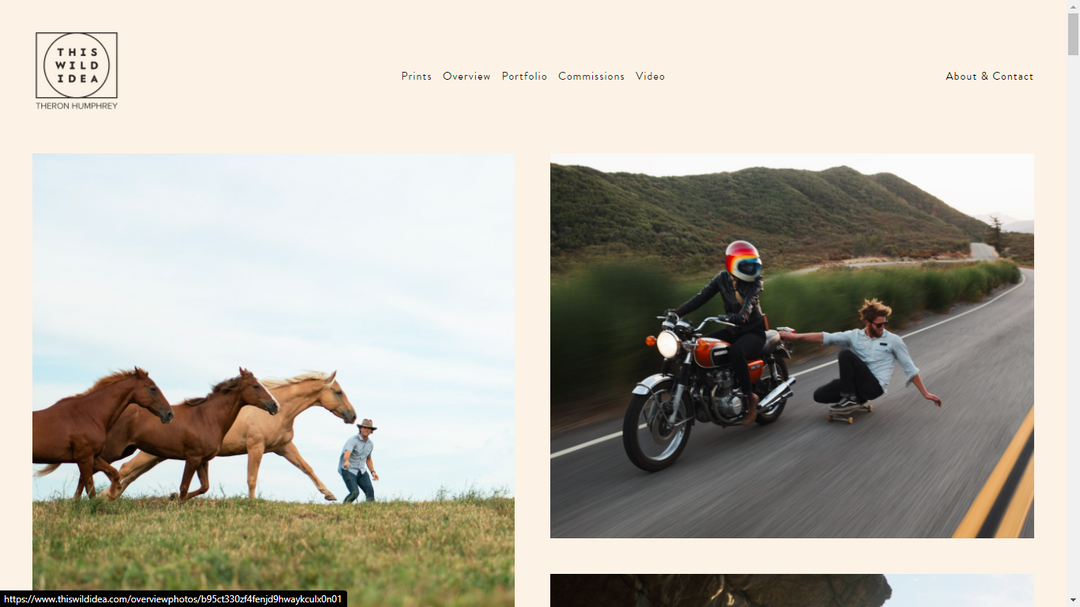Viewport: 1080px width, 607px height.
Task: Open the horses running photo
Action: 273,380
